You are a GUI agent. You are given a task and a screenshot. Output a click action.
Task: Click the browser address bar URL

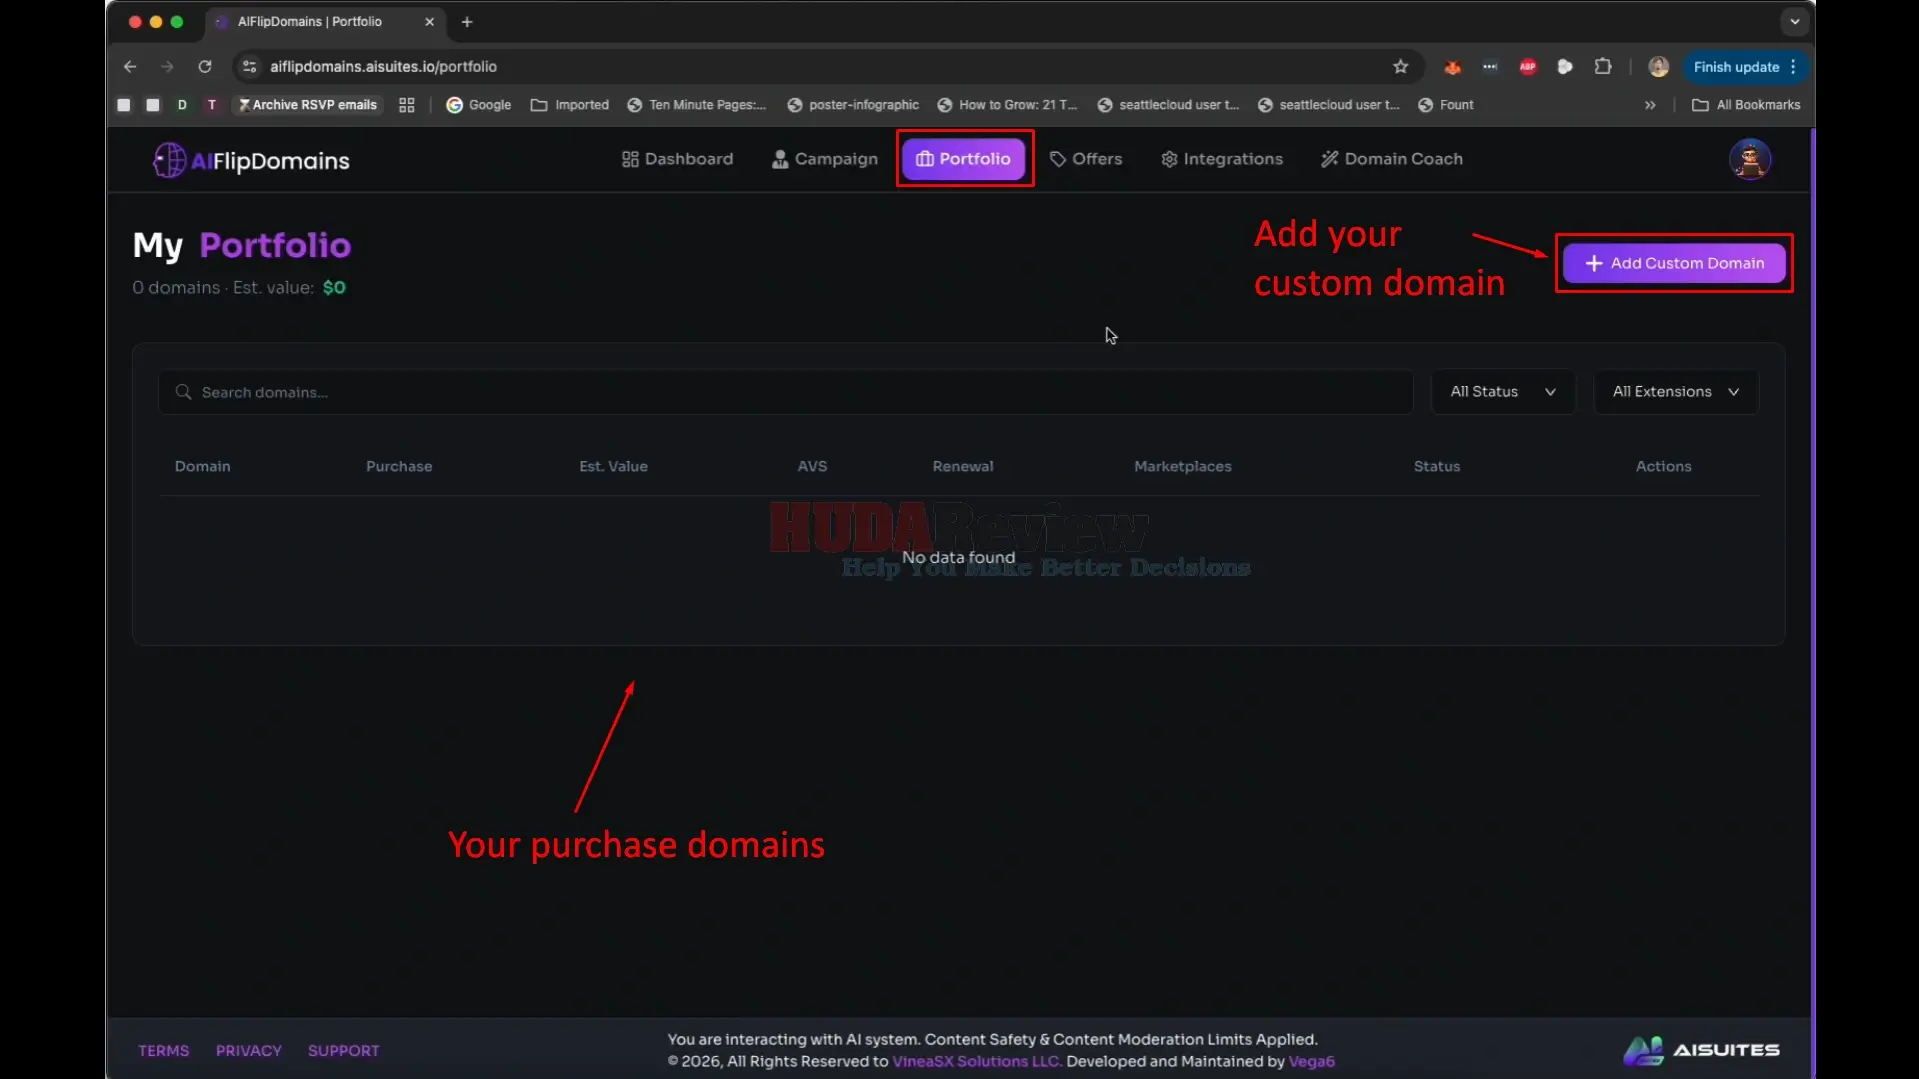[x=383, y=67]
